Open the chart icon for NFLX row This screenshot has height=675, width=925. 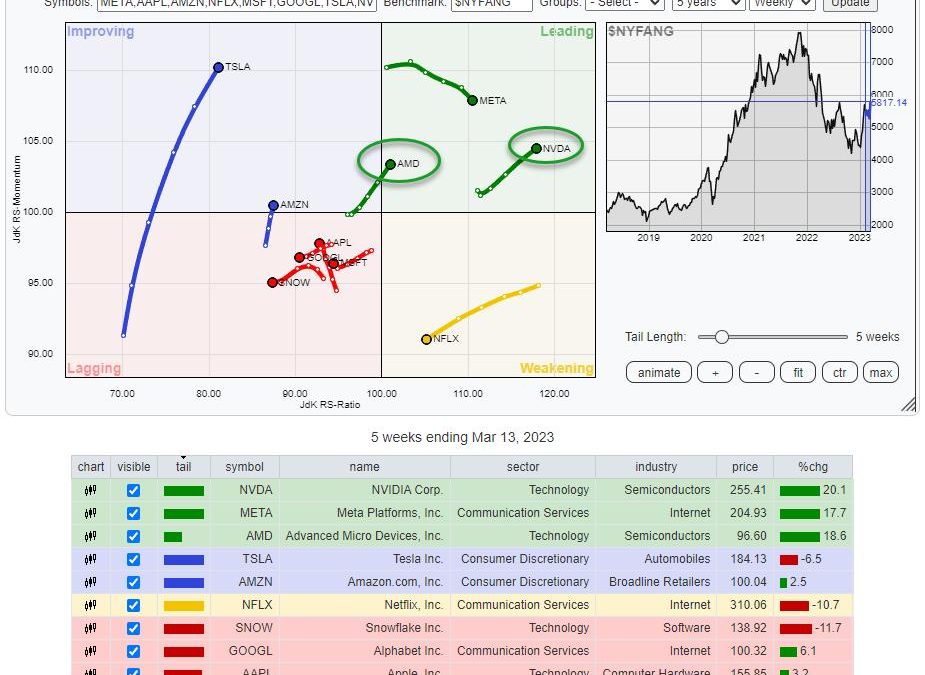(90, 605)
